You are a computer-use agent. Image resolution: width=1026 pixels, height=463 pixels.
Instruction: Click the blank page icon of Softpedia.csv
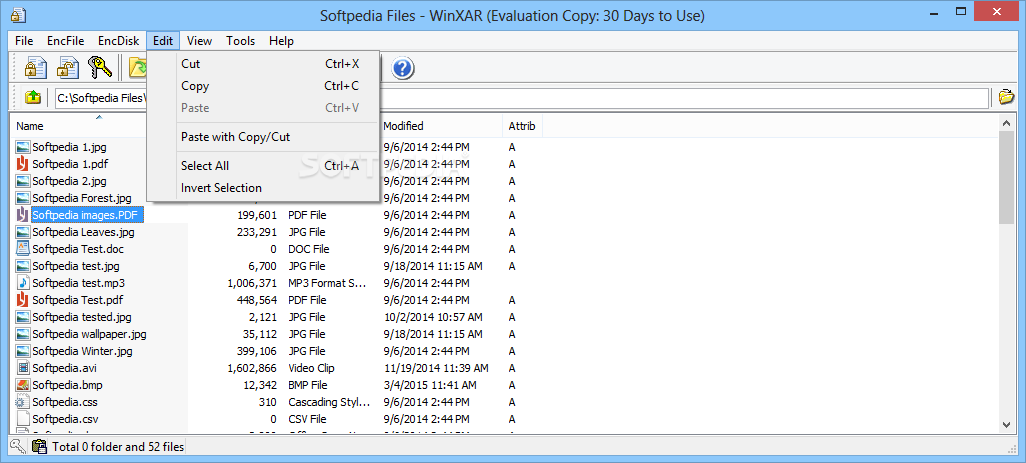[x=23, y=419]
